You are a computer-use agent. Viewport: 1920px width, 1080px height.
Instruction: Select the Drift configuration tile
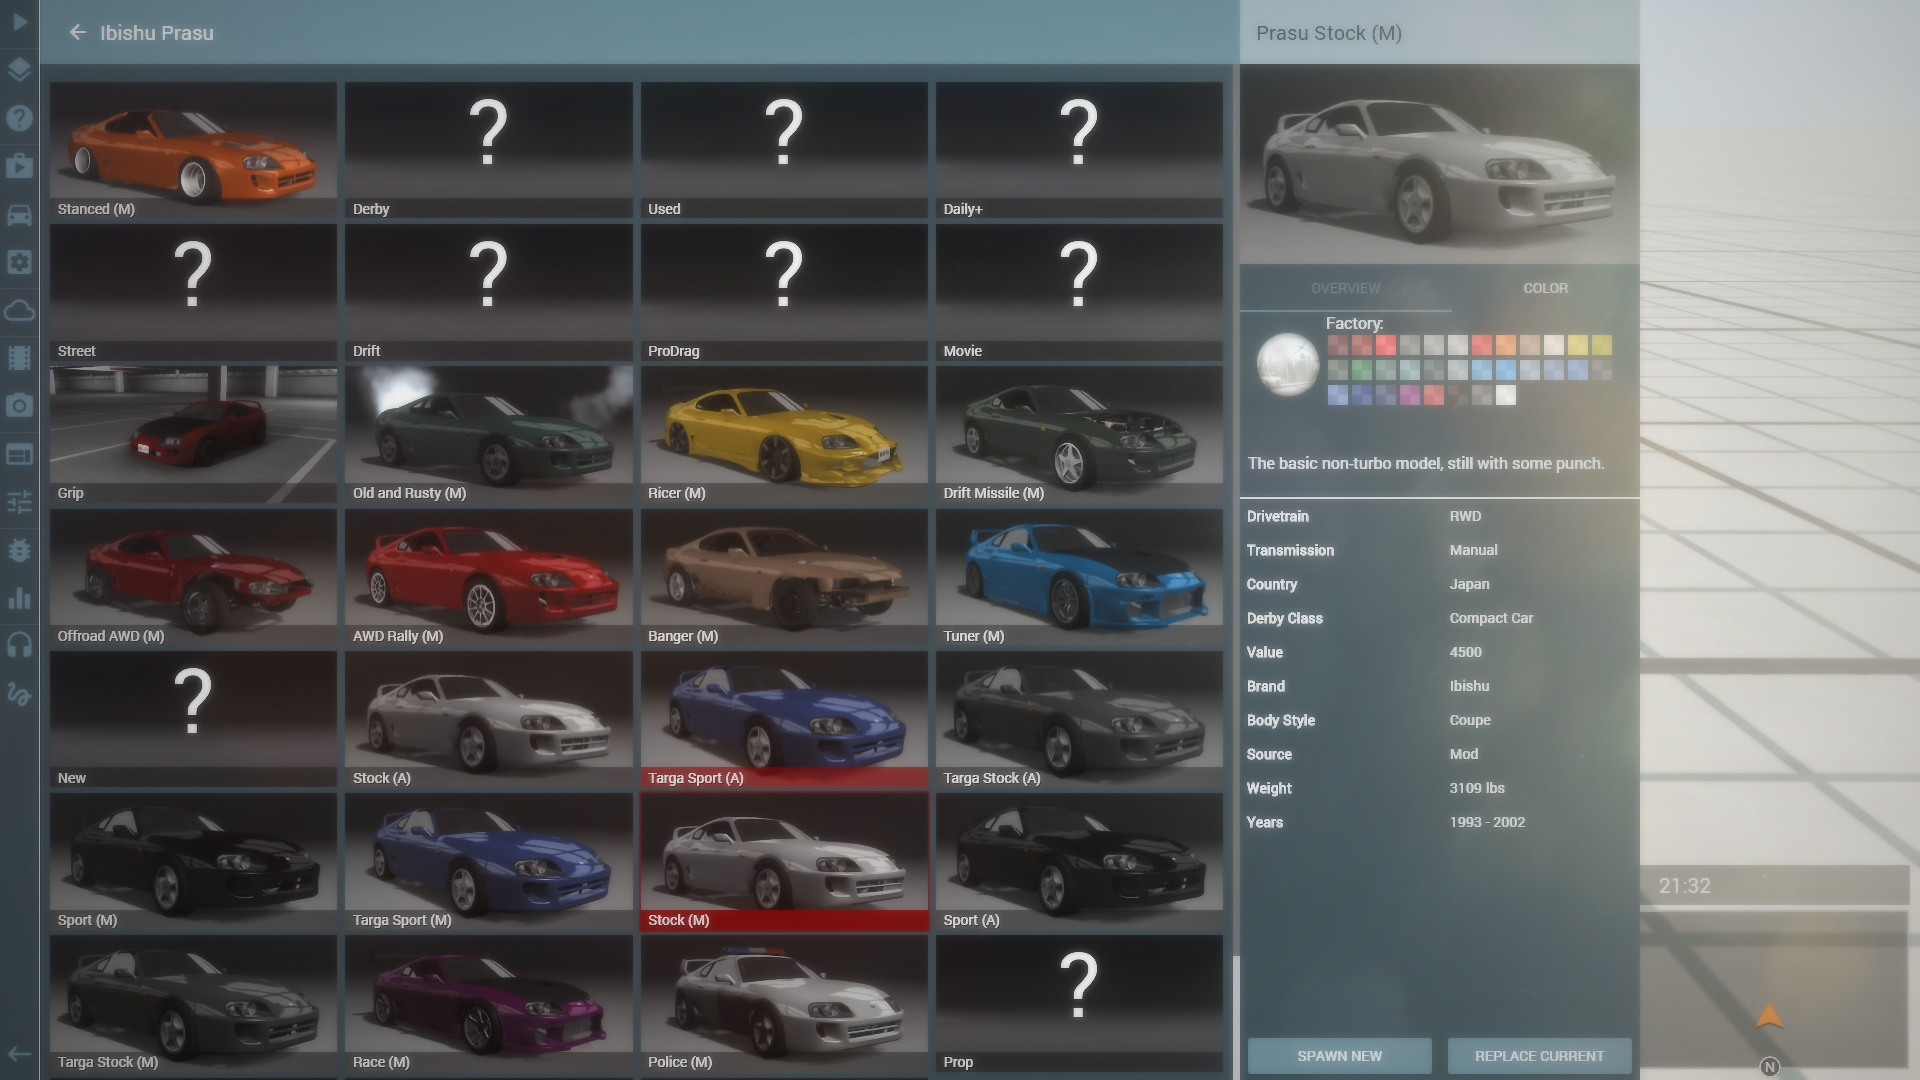point(488,292)
